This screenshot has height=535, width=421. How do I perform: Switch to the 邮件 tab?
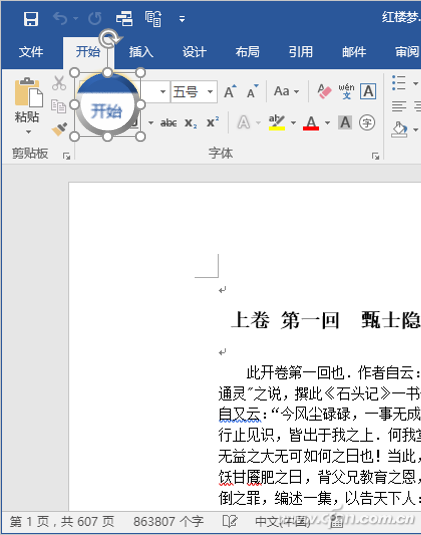354,52
